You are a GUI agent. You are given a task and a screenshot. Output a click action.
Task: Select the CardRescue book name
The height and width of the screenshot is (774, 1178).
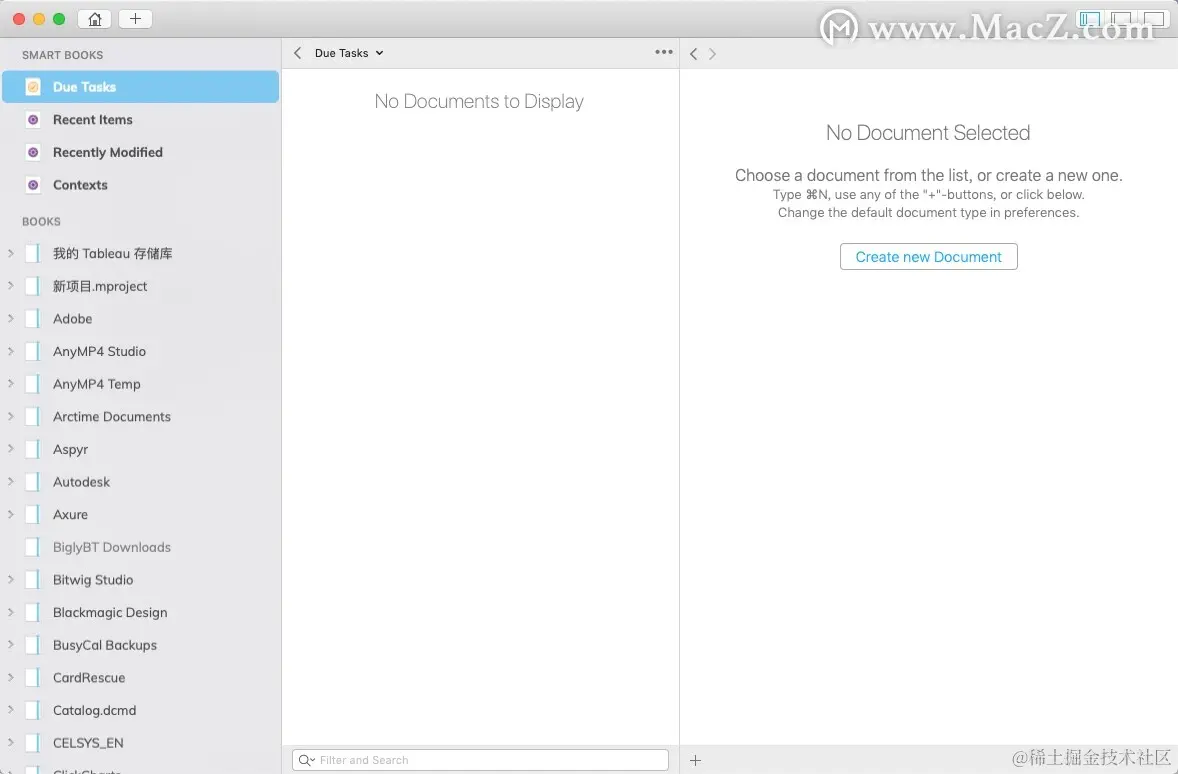click(89, 678)
